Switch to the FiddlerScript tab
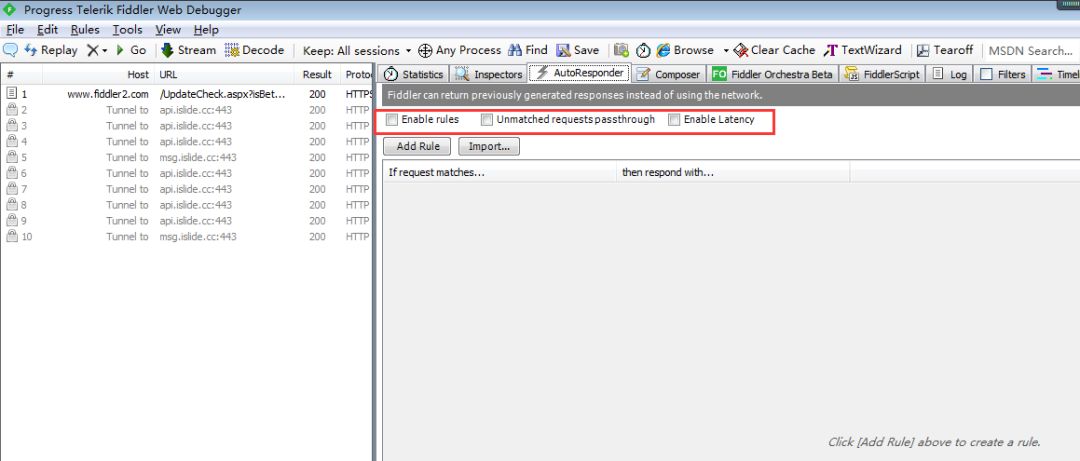 (x=883, y=74)
